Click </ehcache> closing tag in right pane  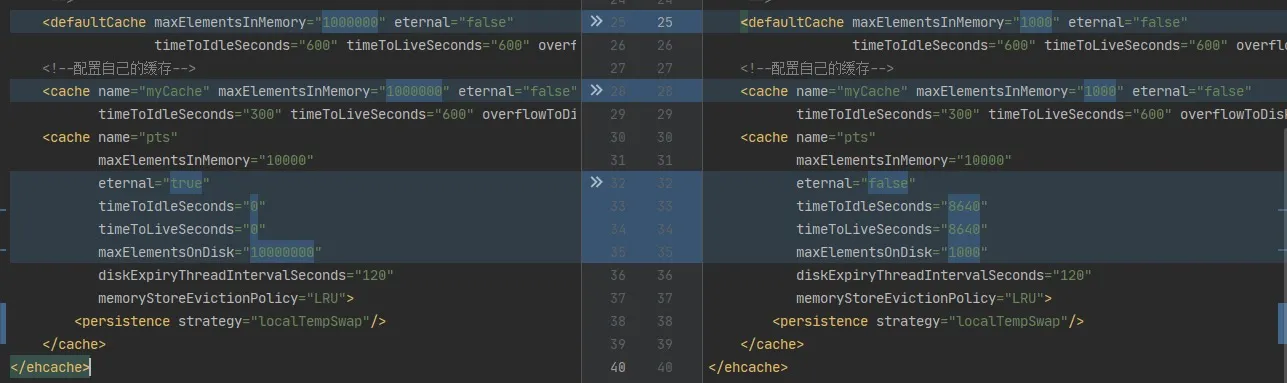coord(748,367)
